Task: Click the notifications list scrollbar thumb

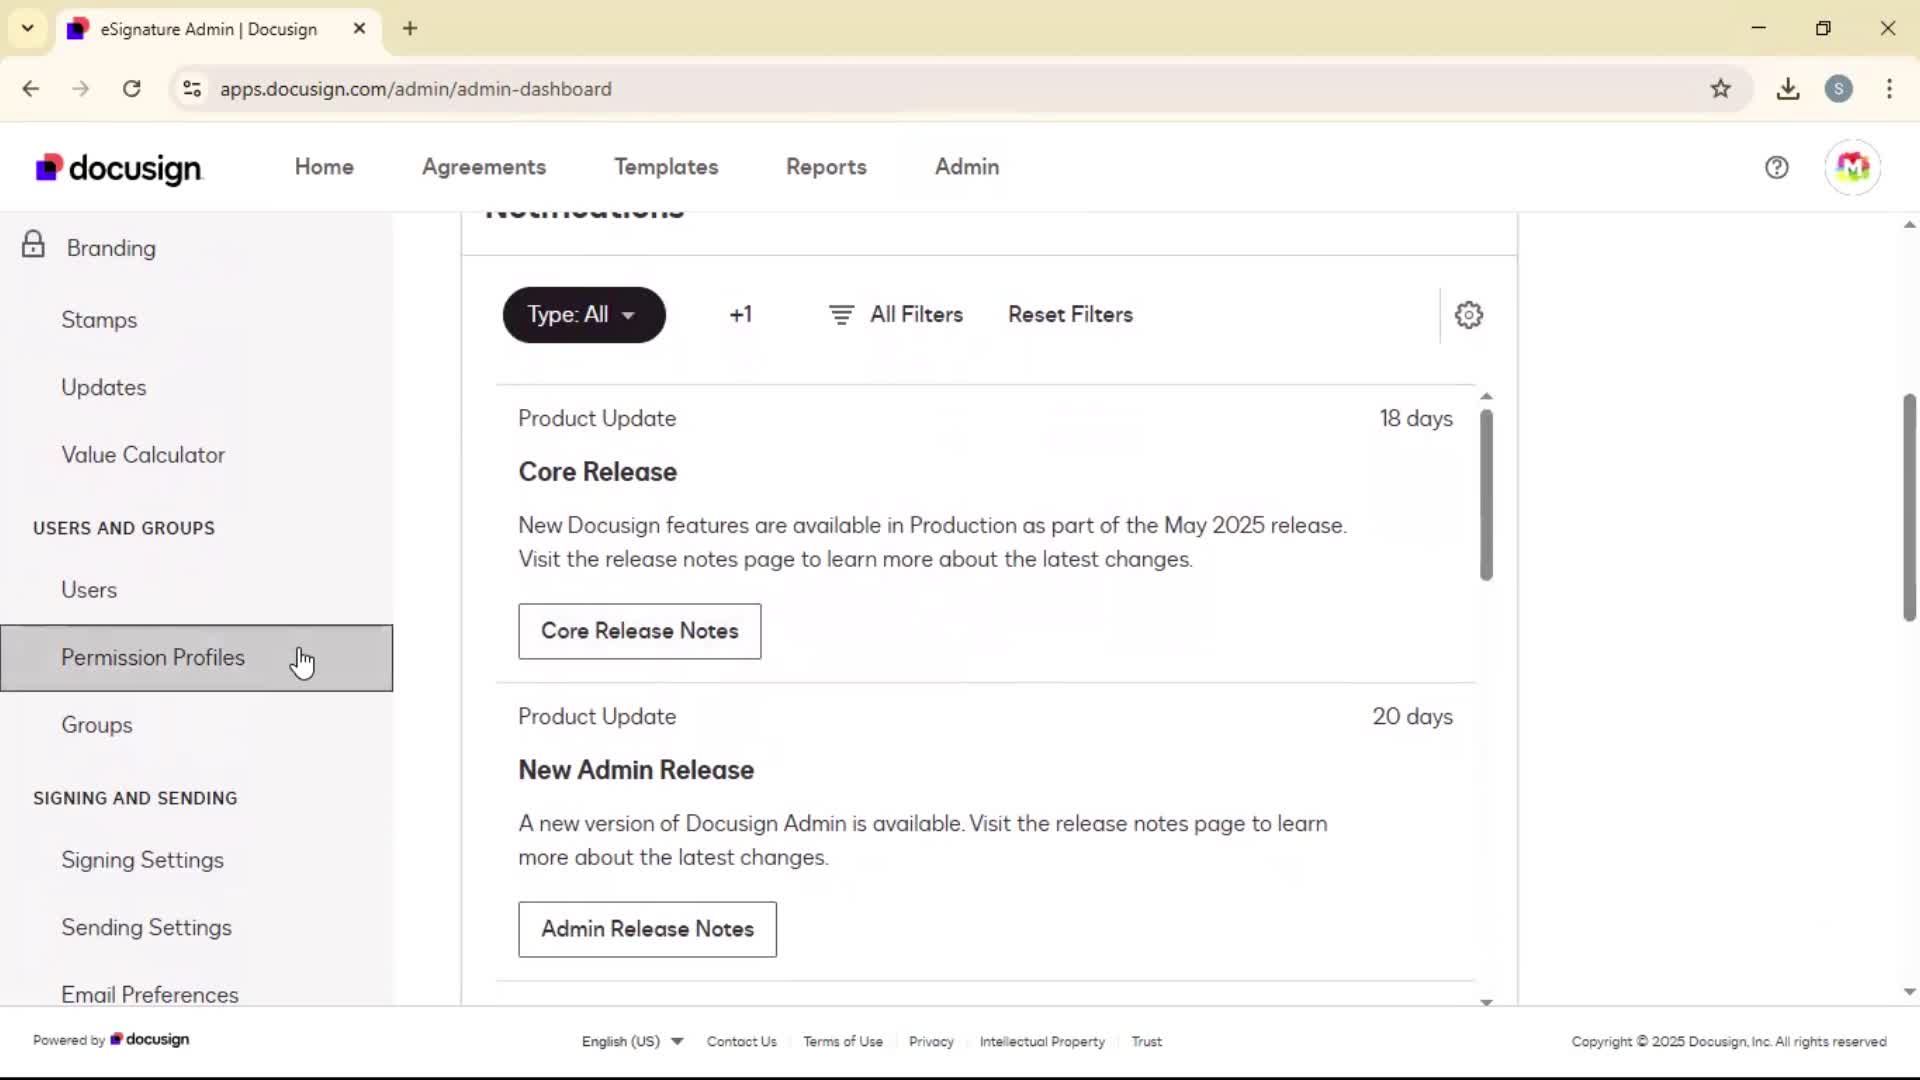Action: pyautogui.click(x=1486, y=495)
